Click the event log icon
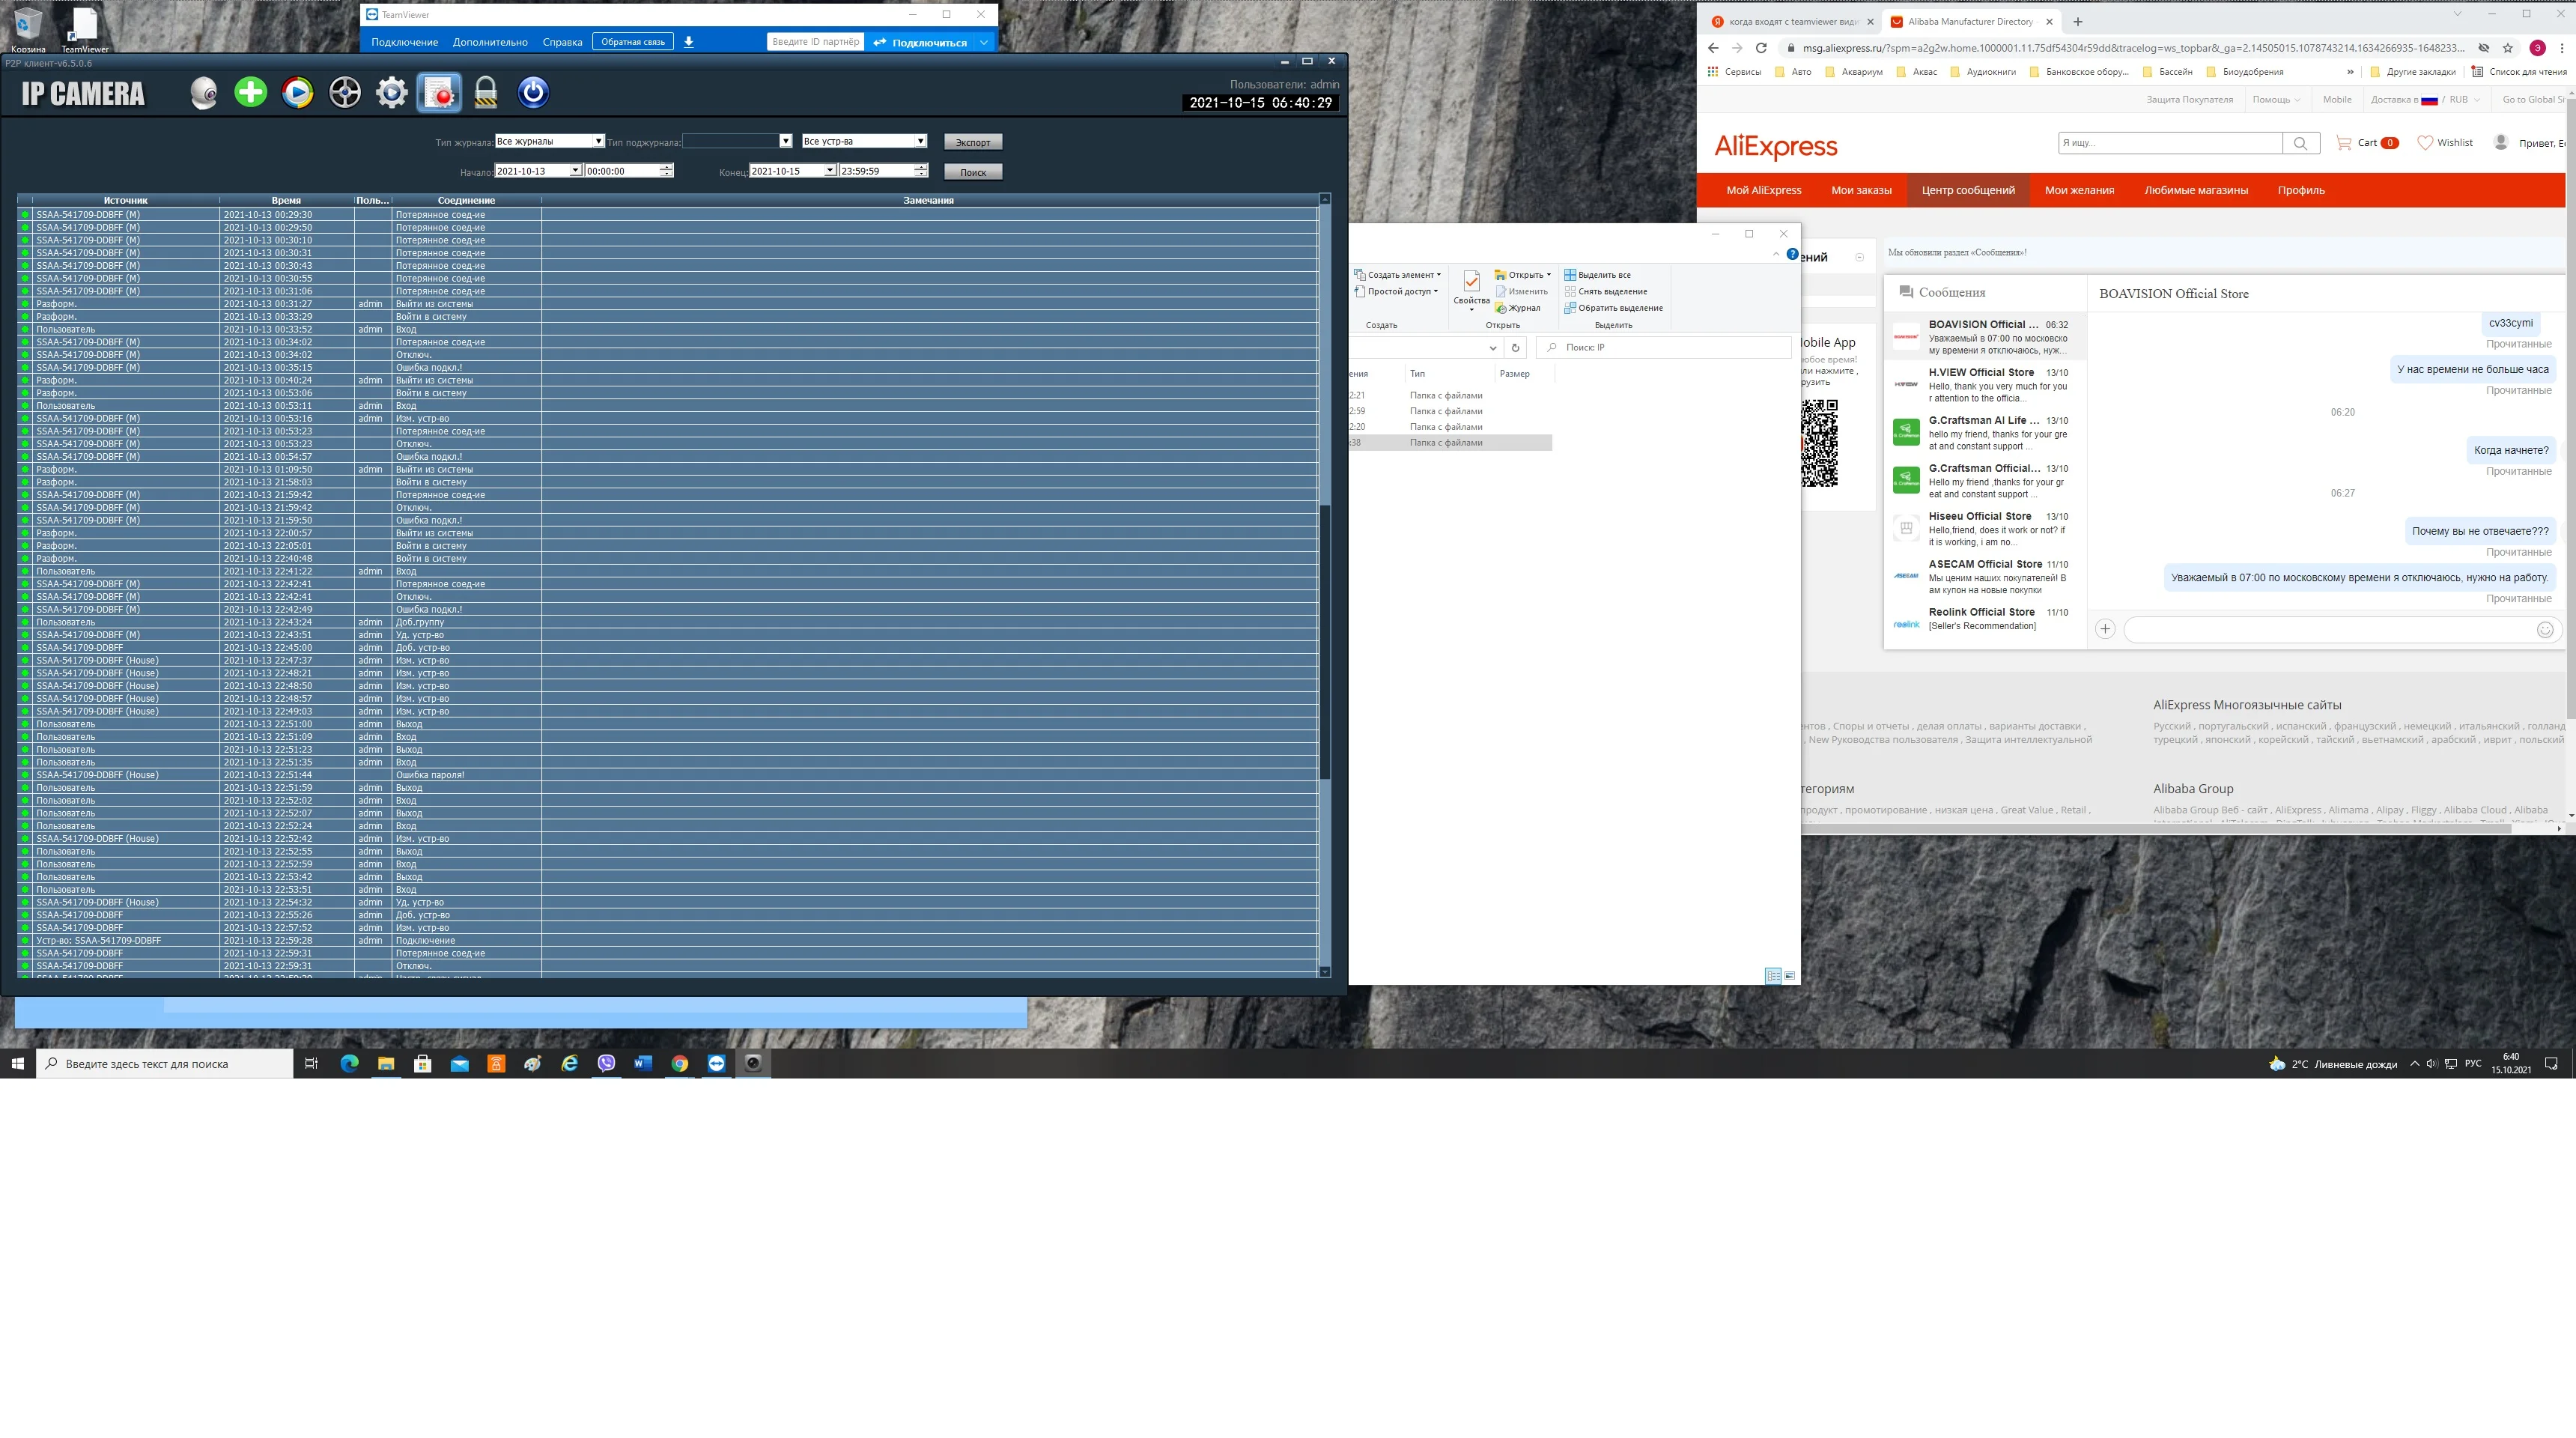2576x1438 pixels. [x=439, y=93]
